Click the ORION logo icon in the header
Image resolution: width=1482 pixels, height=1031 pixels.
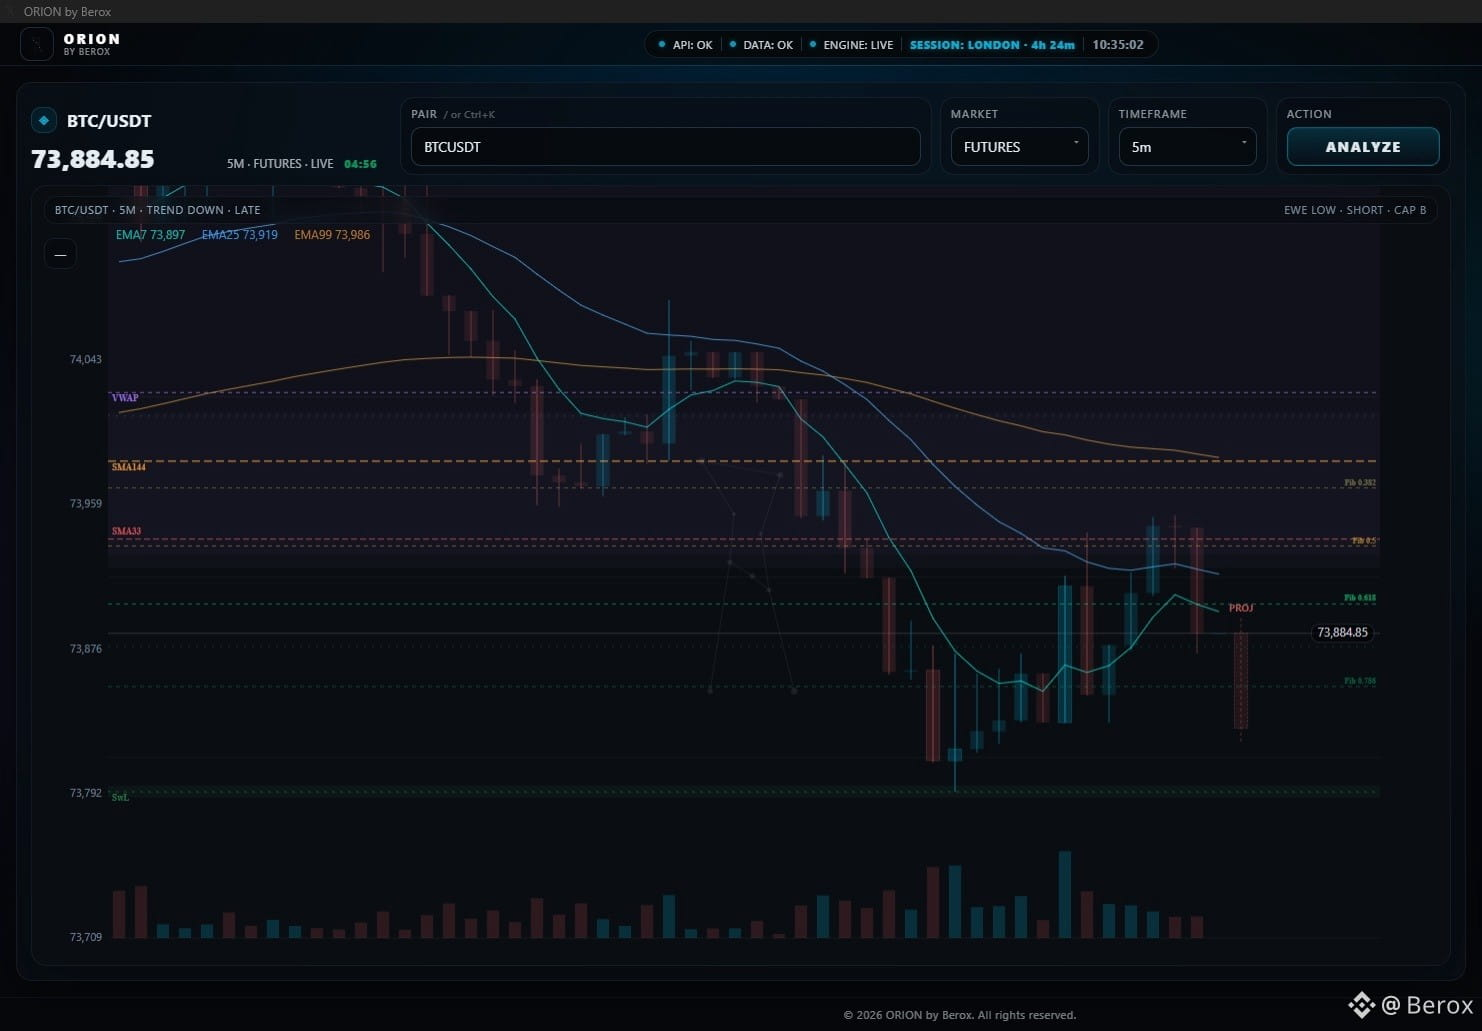(37, 45)
